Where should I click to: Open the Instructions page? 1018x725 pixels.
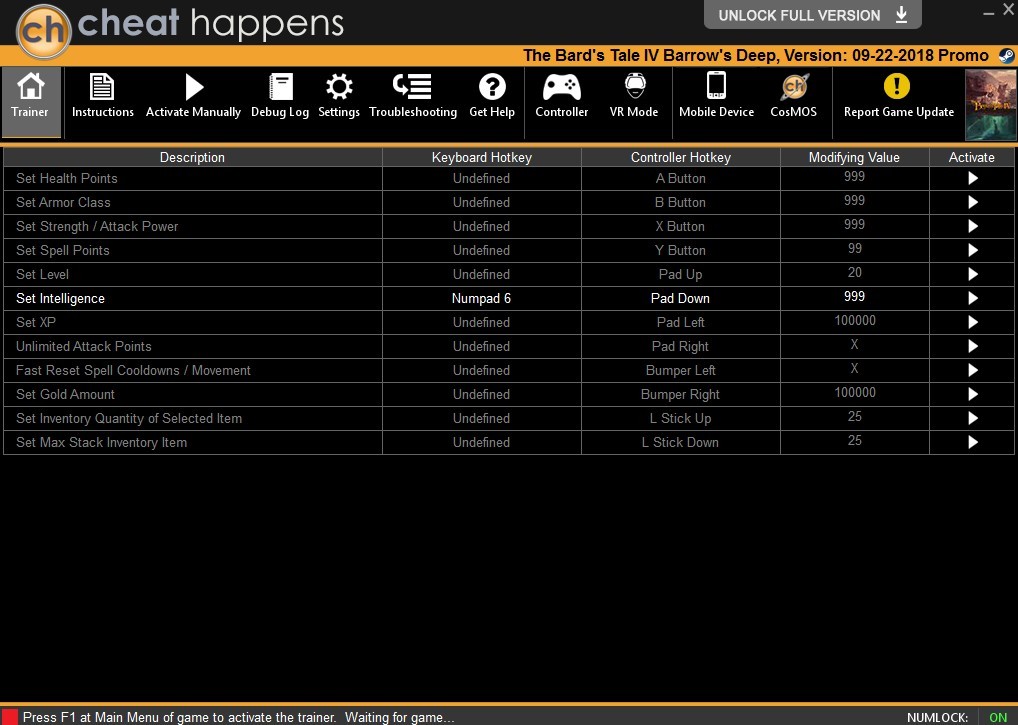[x=103, y=96]
